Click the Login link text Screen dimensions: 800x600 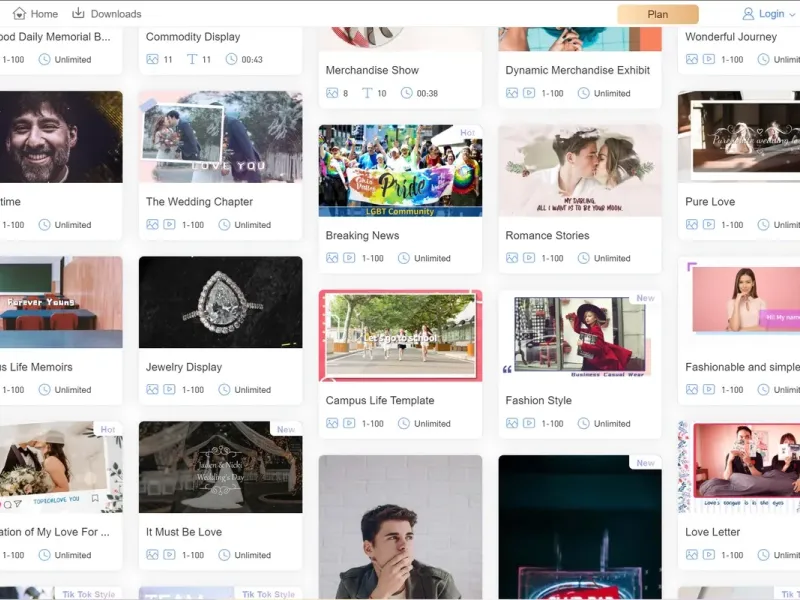pyautogui.click(x=771, y=14)
